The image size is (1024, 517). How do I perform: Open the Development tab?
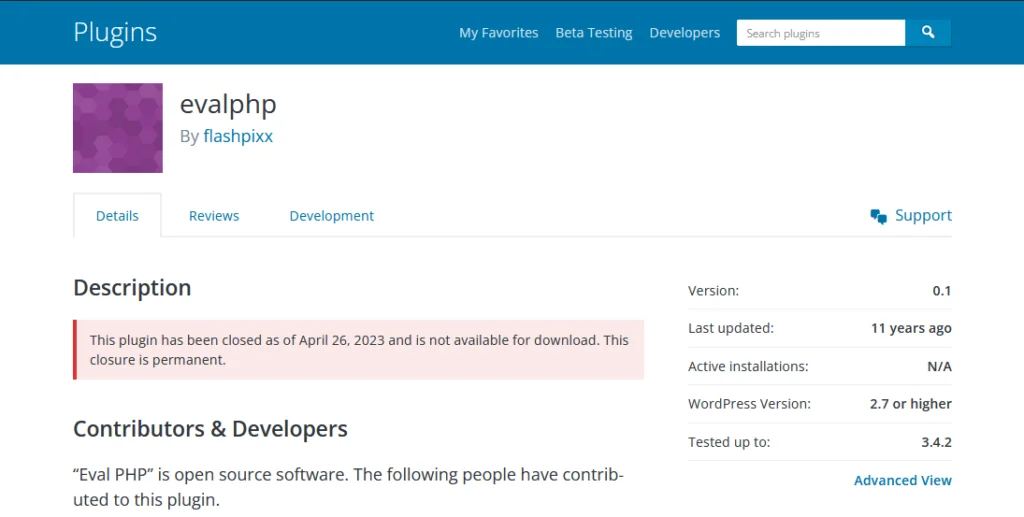coord(332,215)
